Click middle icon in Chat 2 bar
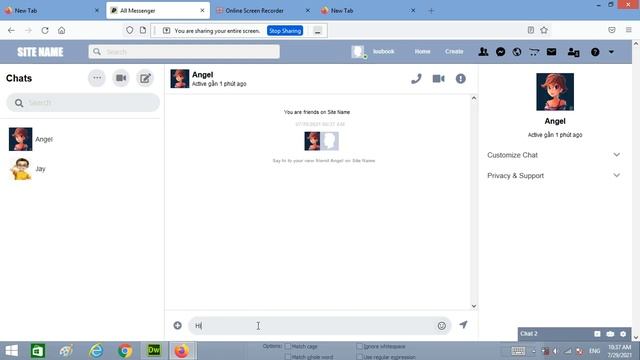Image resolution: width=640 pixels, height=360 pixels. point(610,334)
